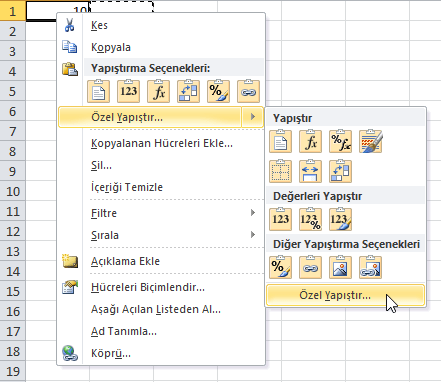Click Özel Yapıştır... button at submenu bottom
Image resolution: width=441 pixels, height=382 pixels.
(x=346, y=295)
